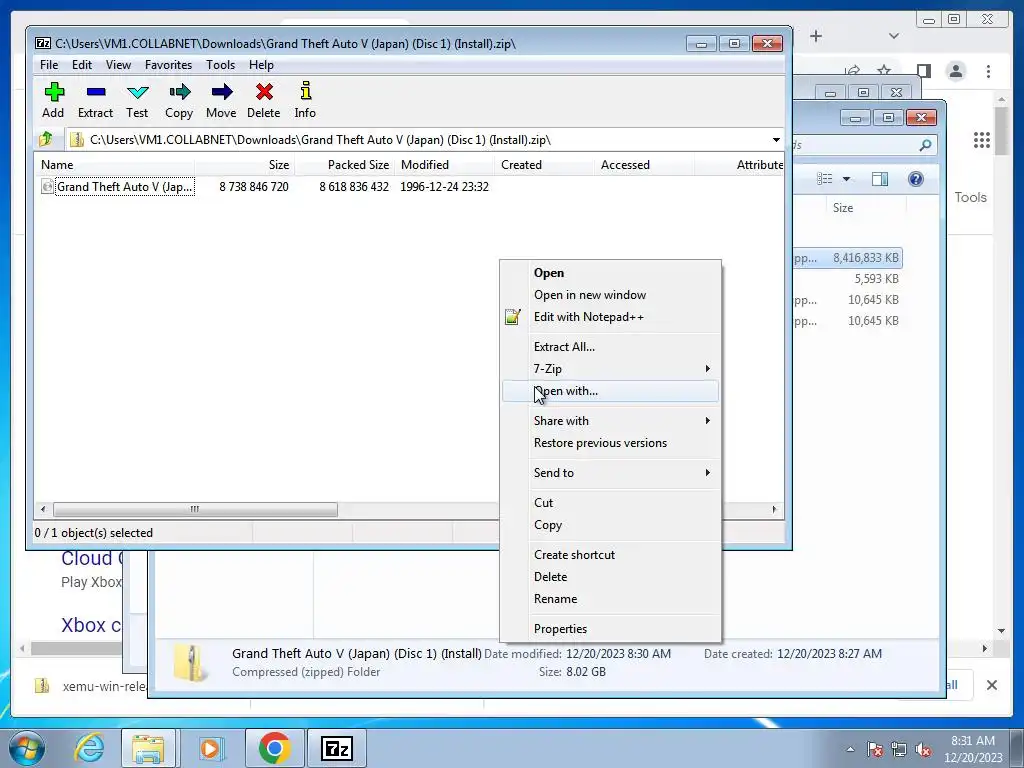Open the Help menu in 7-Zip
Image resolution: width=1024 pixels, height=768 pixels.
(261, 65)
